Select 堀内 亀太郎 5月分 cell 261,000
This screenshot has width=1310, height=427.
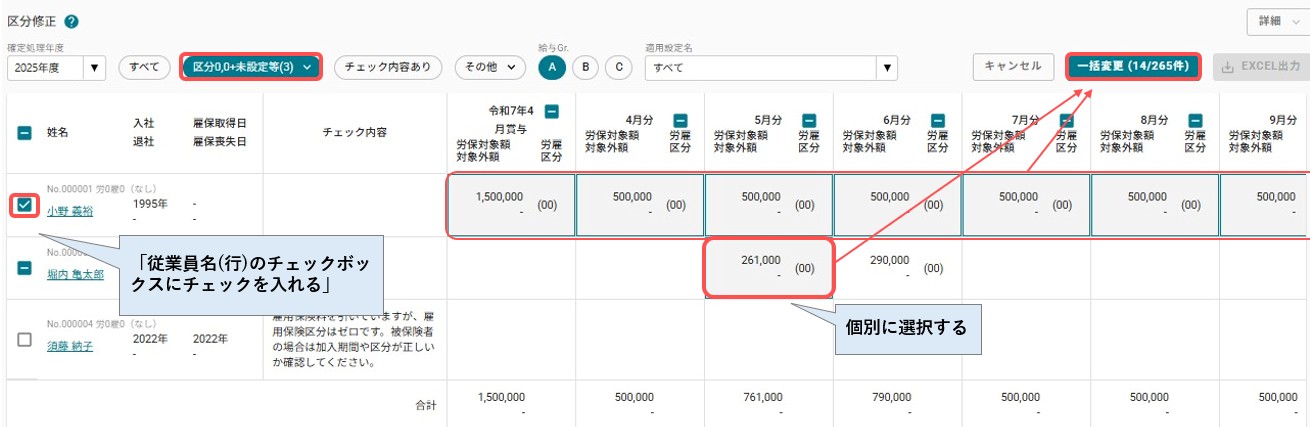(x=769, y=268)
